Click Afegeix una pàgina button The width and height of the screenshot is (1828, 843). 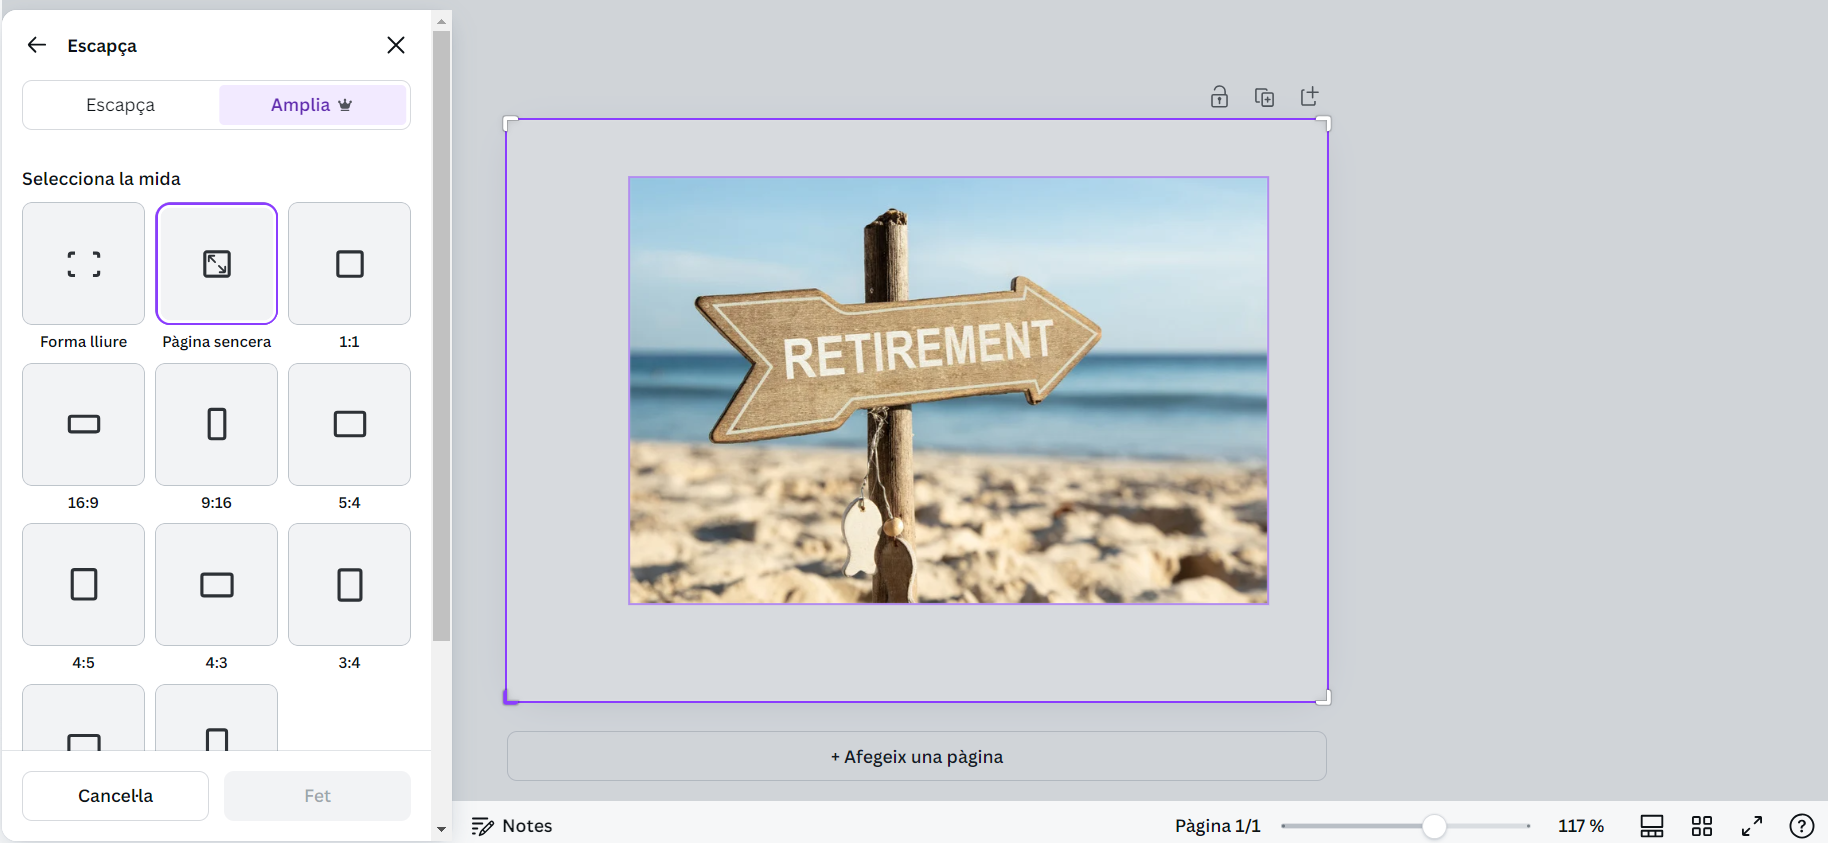pos(916,757)
